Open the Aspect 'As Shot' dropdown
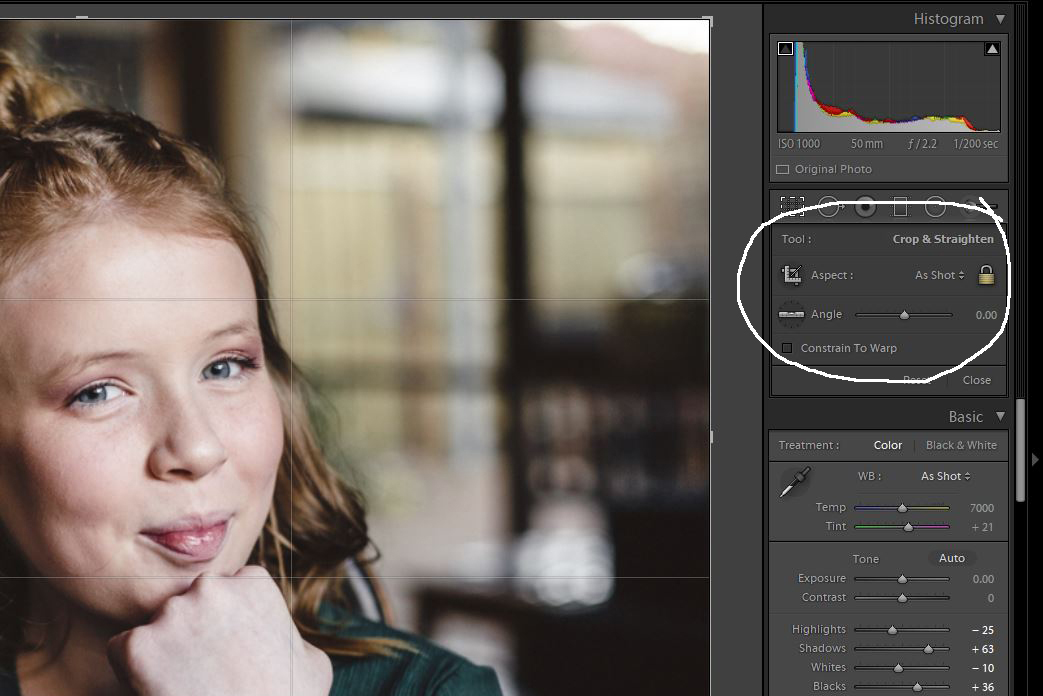Screen dimensions: 1043x696 [x=939, y=275]
